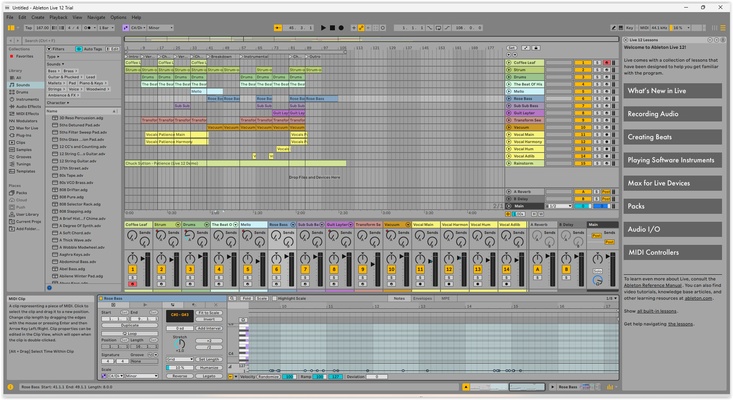Viewport: 733px width, 400px height.
Task: Launch the Coffee Leaf track play icon
Action: [x=509, y=63]
